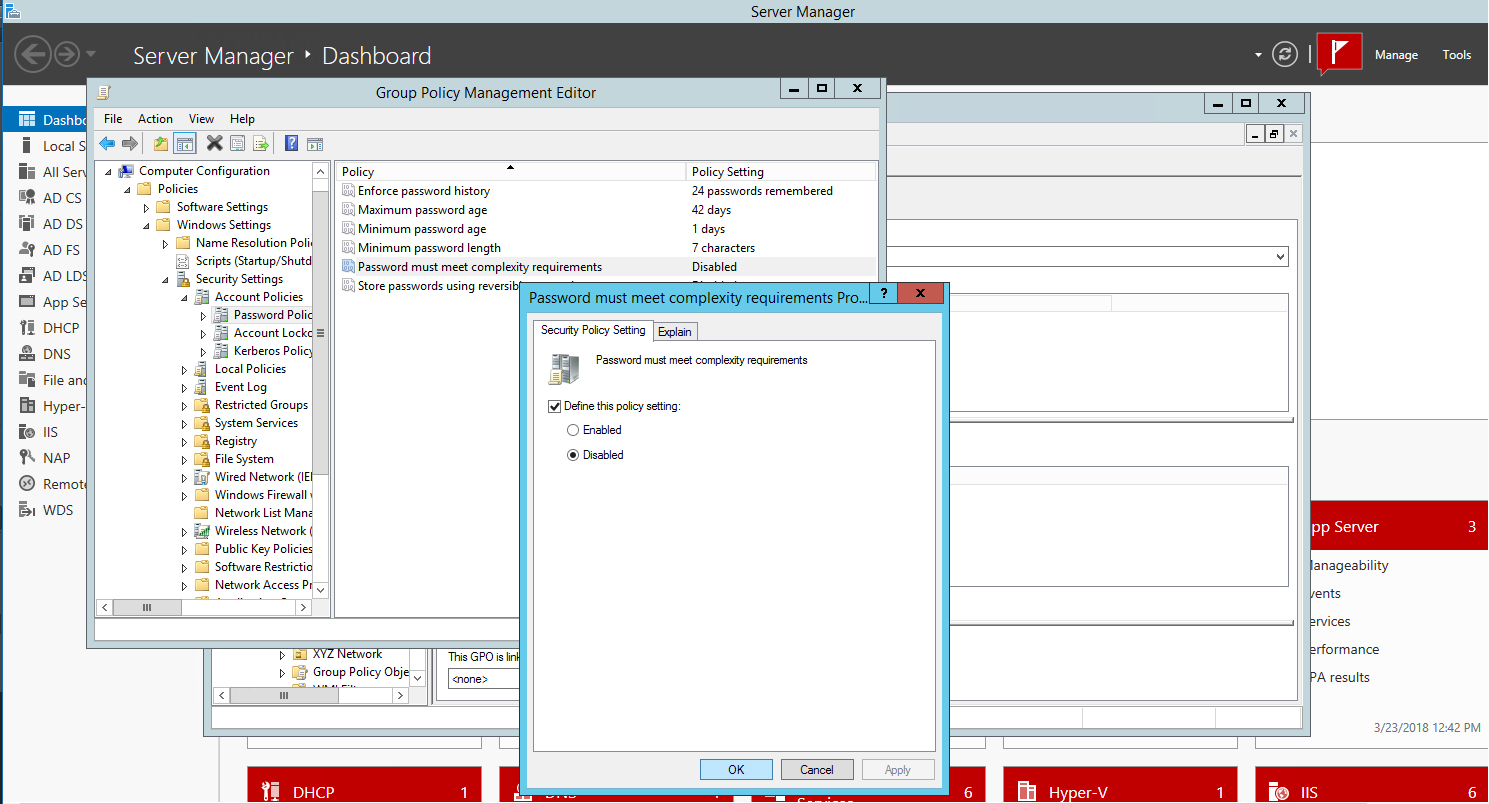
Task: Click the notifications flag in Server Manager
Action: click(1341, 53)
